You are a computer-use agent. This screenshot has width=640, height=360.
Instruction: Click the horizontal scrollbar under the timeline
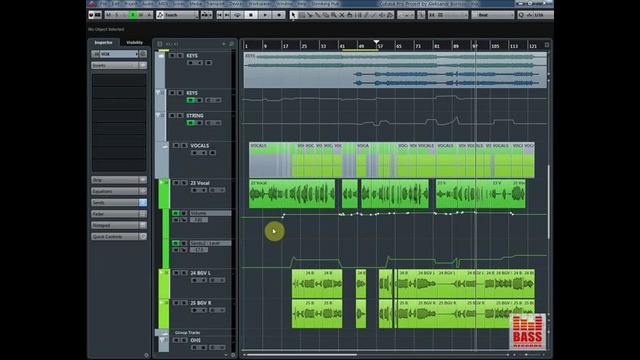[302, 355]
